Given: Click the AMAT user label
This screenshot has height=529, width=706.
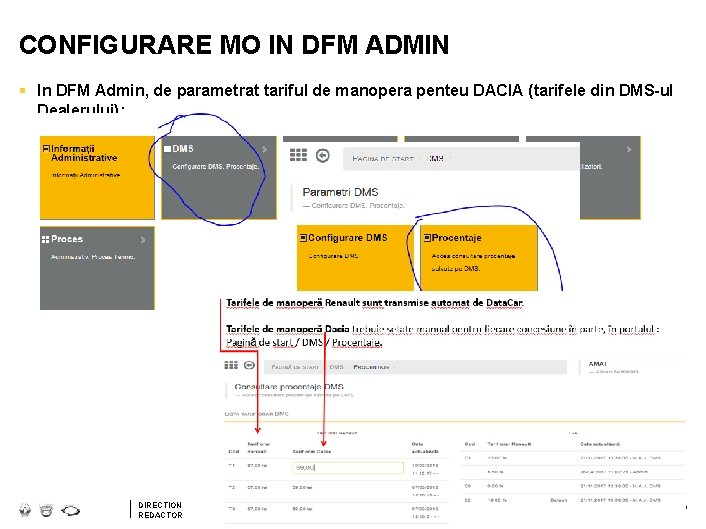Looking at the screenshot, I should click(598, 364).
